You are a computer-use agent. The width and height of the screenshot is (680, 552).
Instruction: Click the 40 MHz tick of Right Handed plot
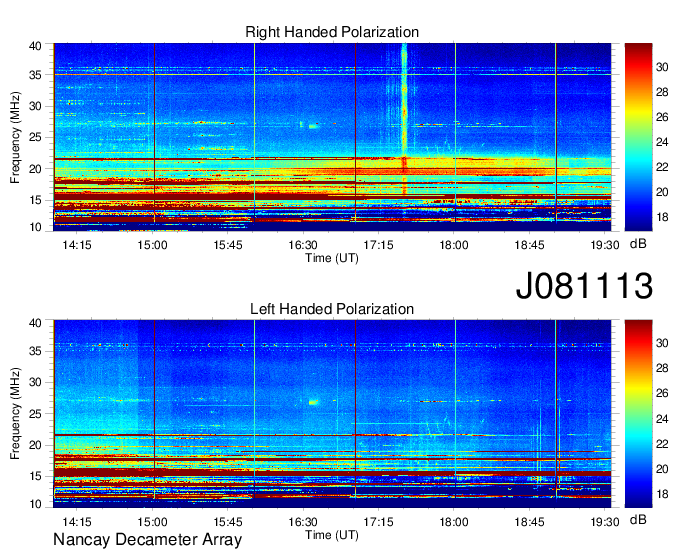[35, 46]
